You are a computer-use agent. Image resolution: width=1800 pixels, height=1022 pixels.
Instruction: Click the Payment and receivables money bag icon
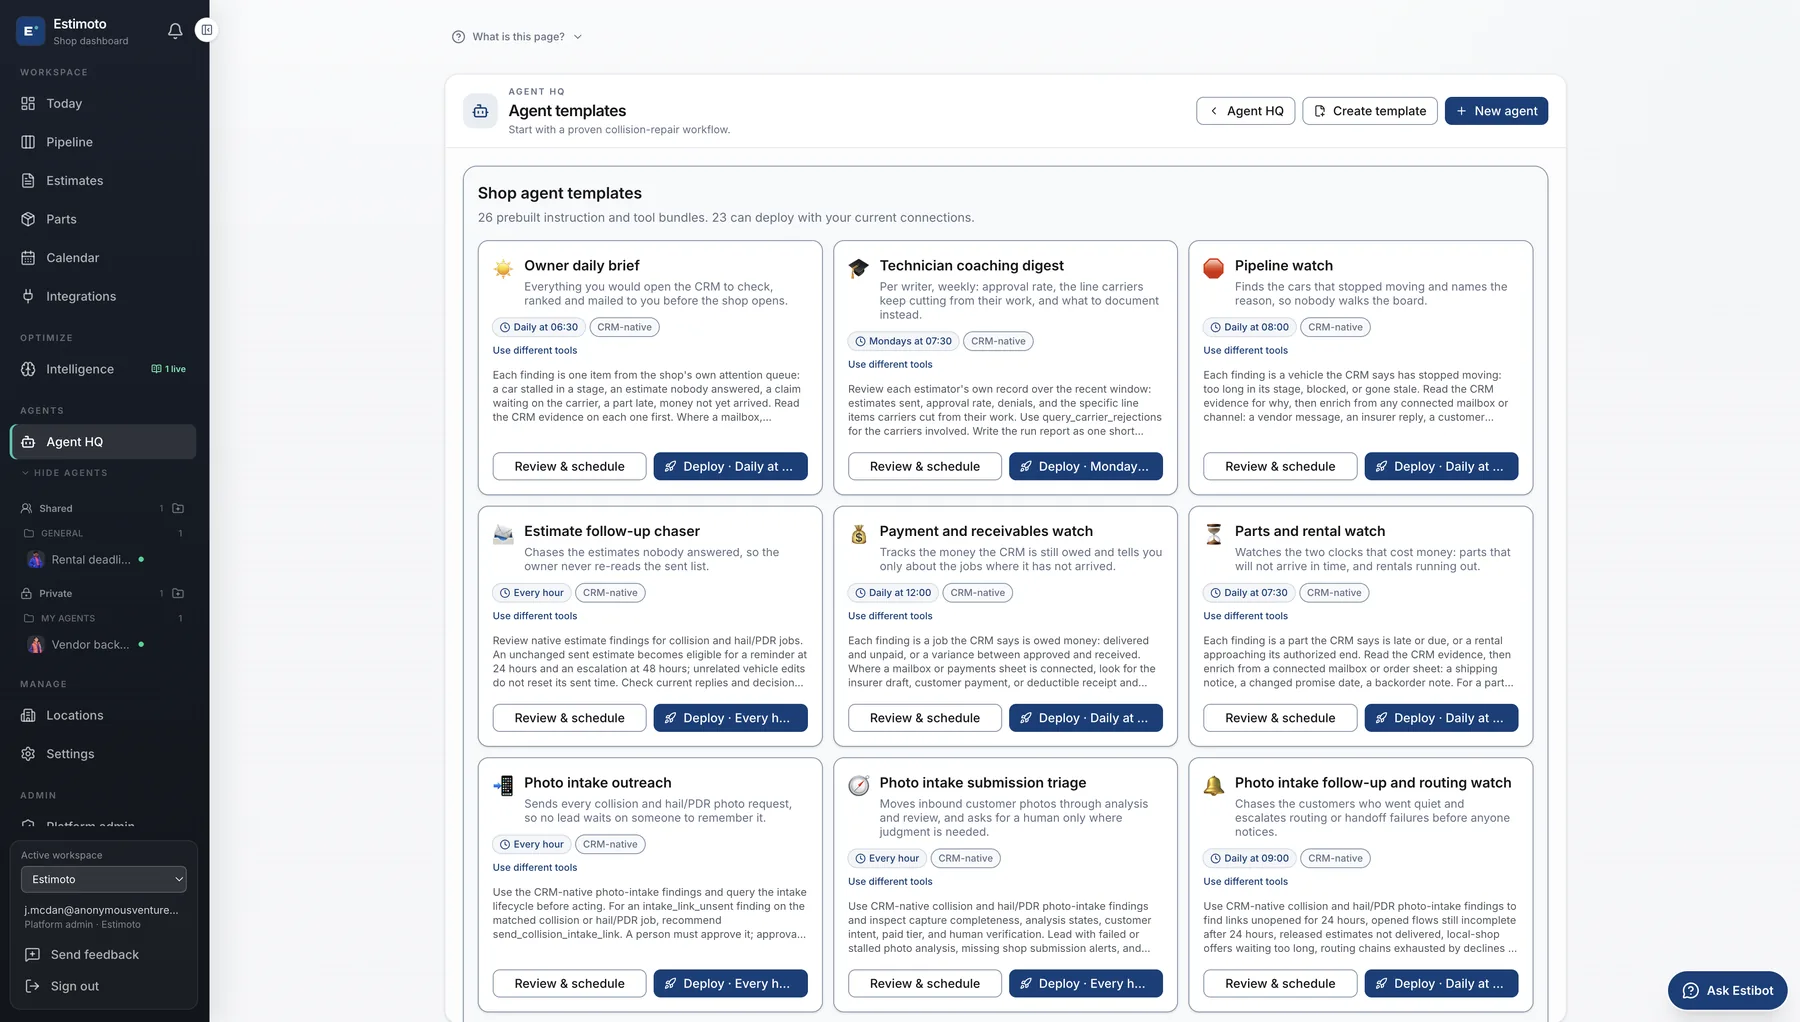(x=859, y=534)
